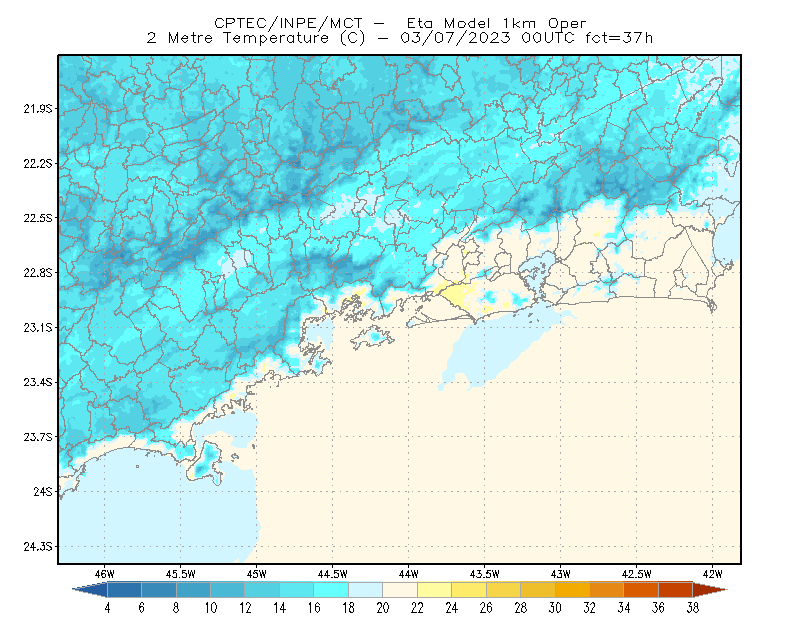Click the 23.7S latitude label
Image resolution: width=800 pixels, height=618 pixels.
pos(38,437)
